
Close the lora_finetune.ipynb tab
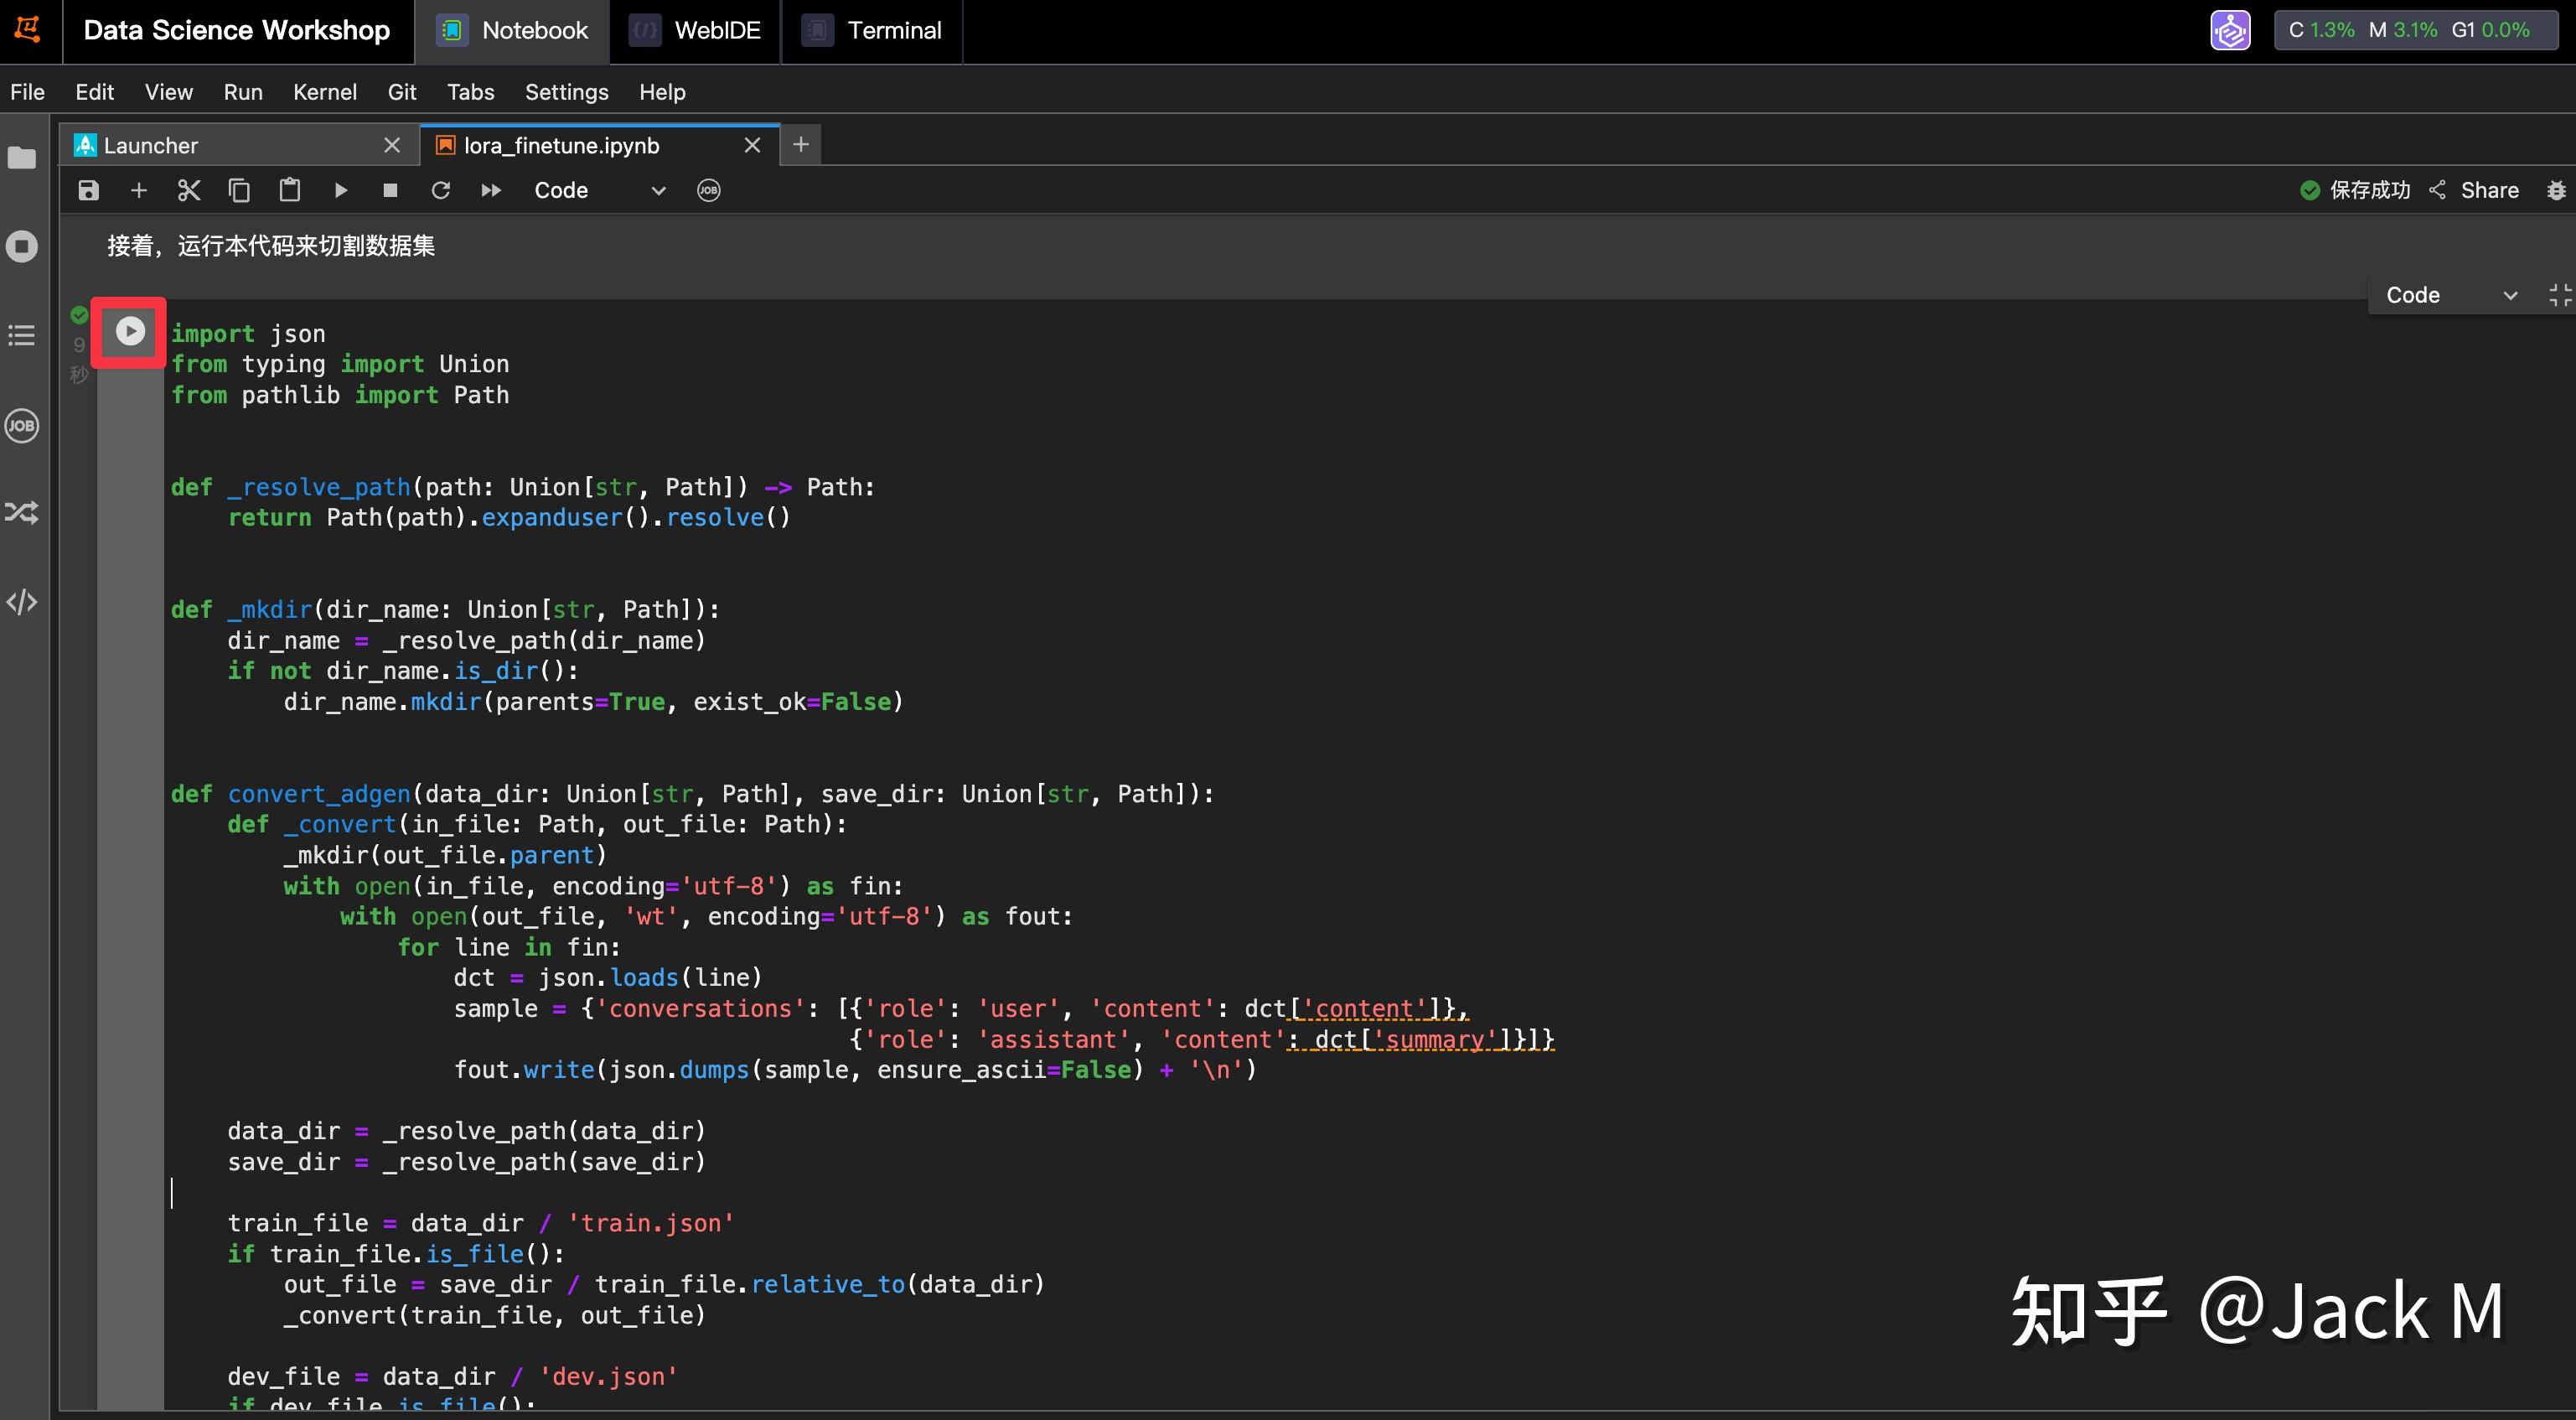click(753, 146)
